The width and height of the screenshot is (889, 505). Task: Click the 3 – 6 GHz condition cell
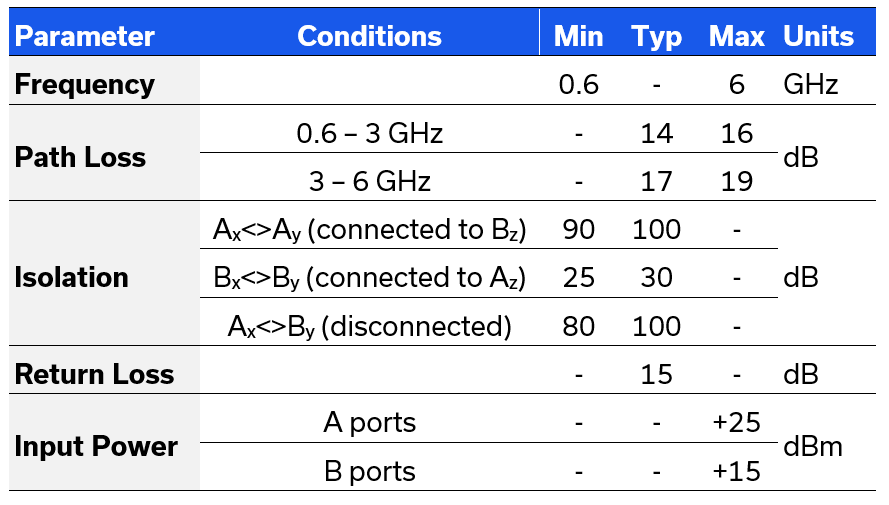pyautogui.click(x=369, y=182)
